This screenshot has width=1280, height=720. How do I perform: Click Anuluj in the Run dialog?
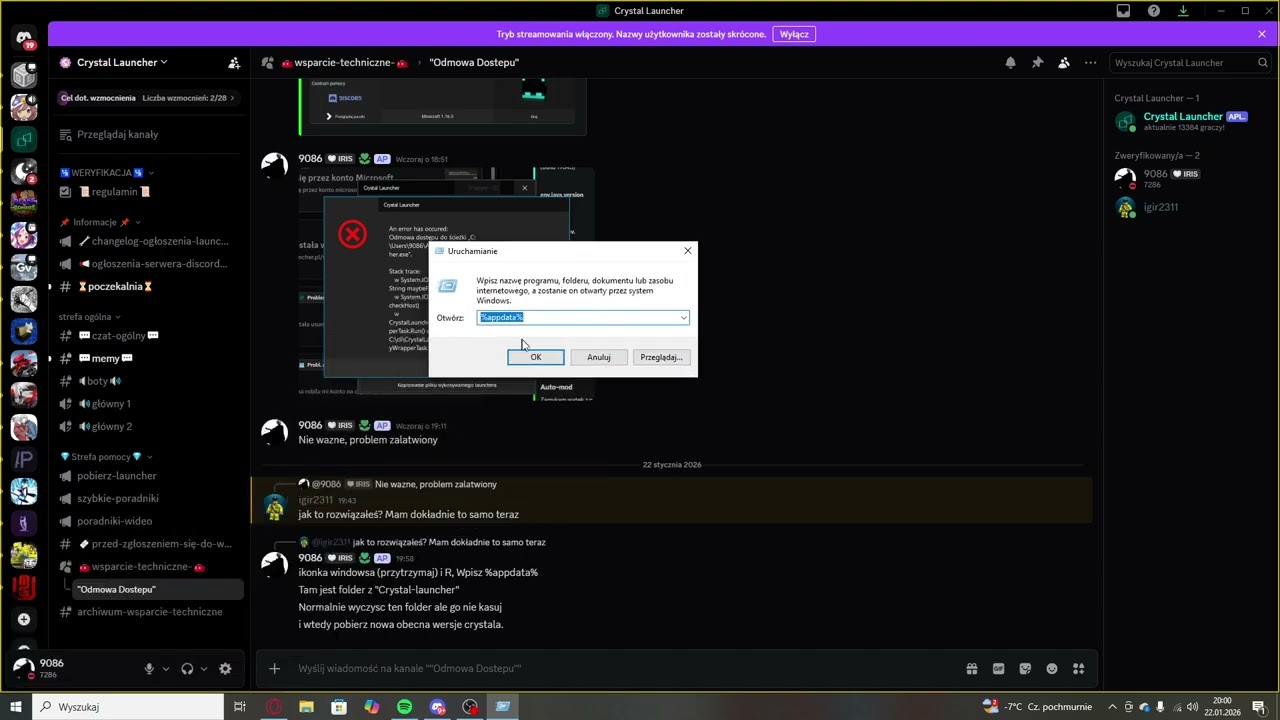click(x=598, y=357)
